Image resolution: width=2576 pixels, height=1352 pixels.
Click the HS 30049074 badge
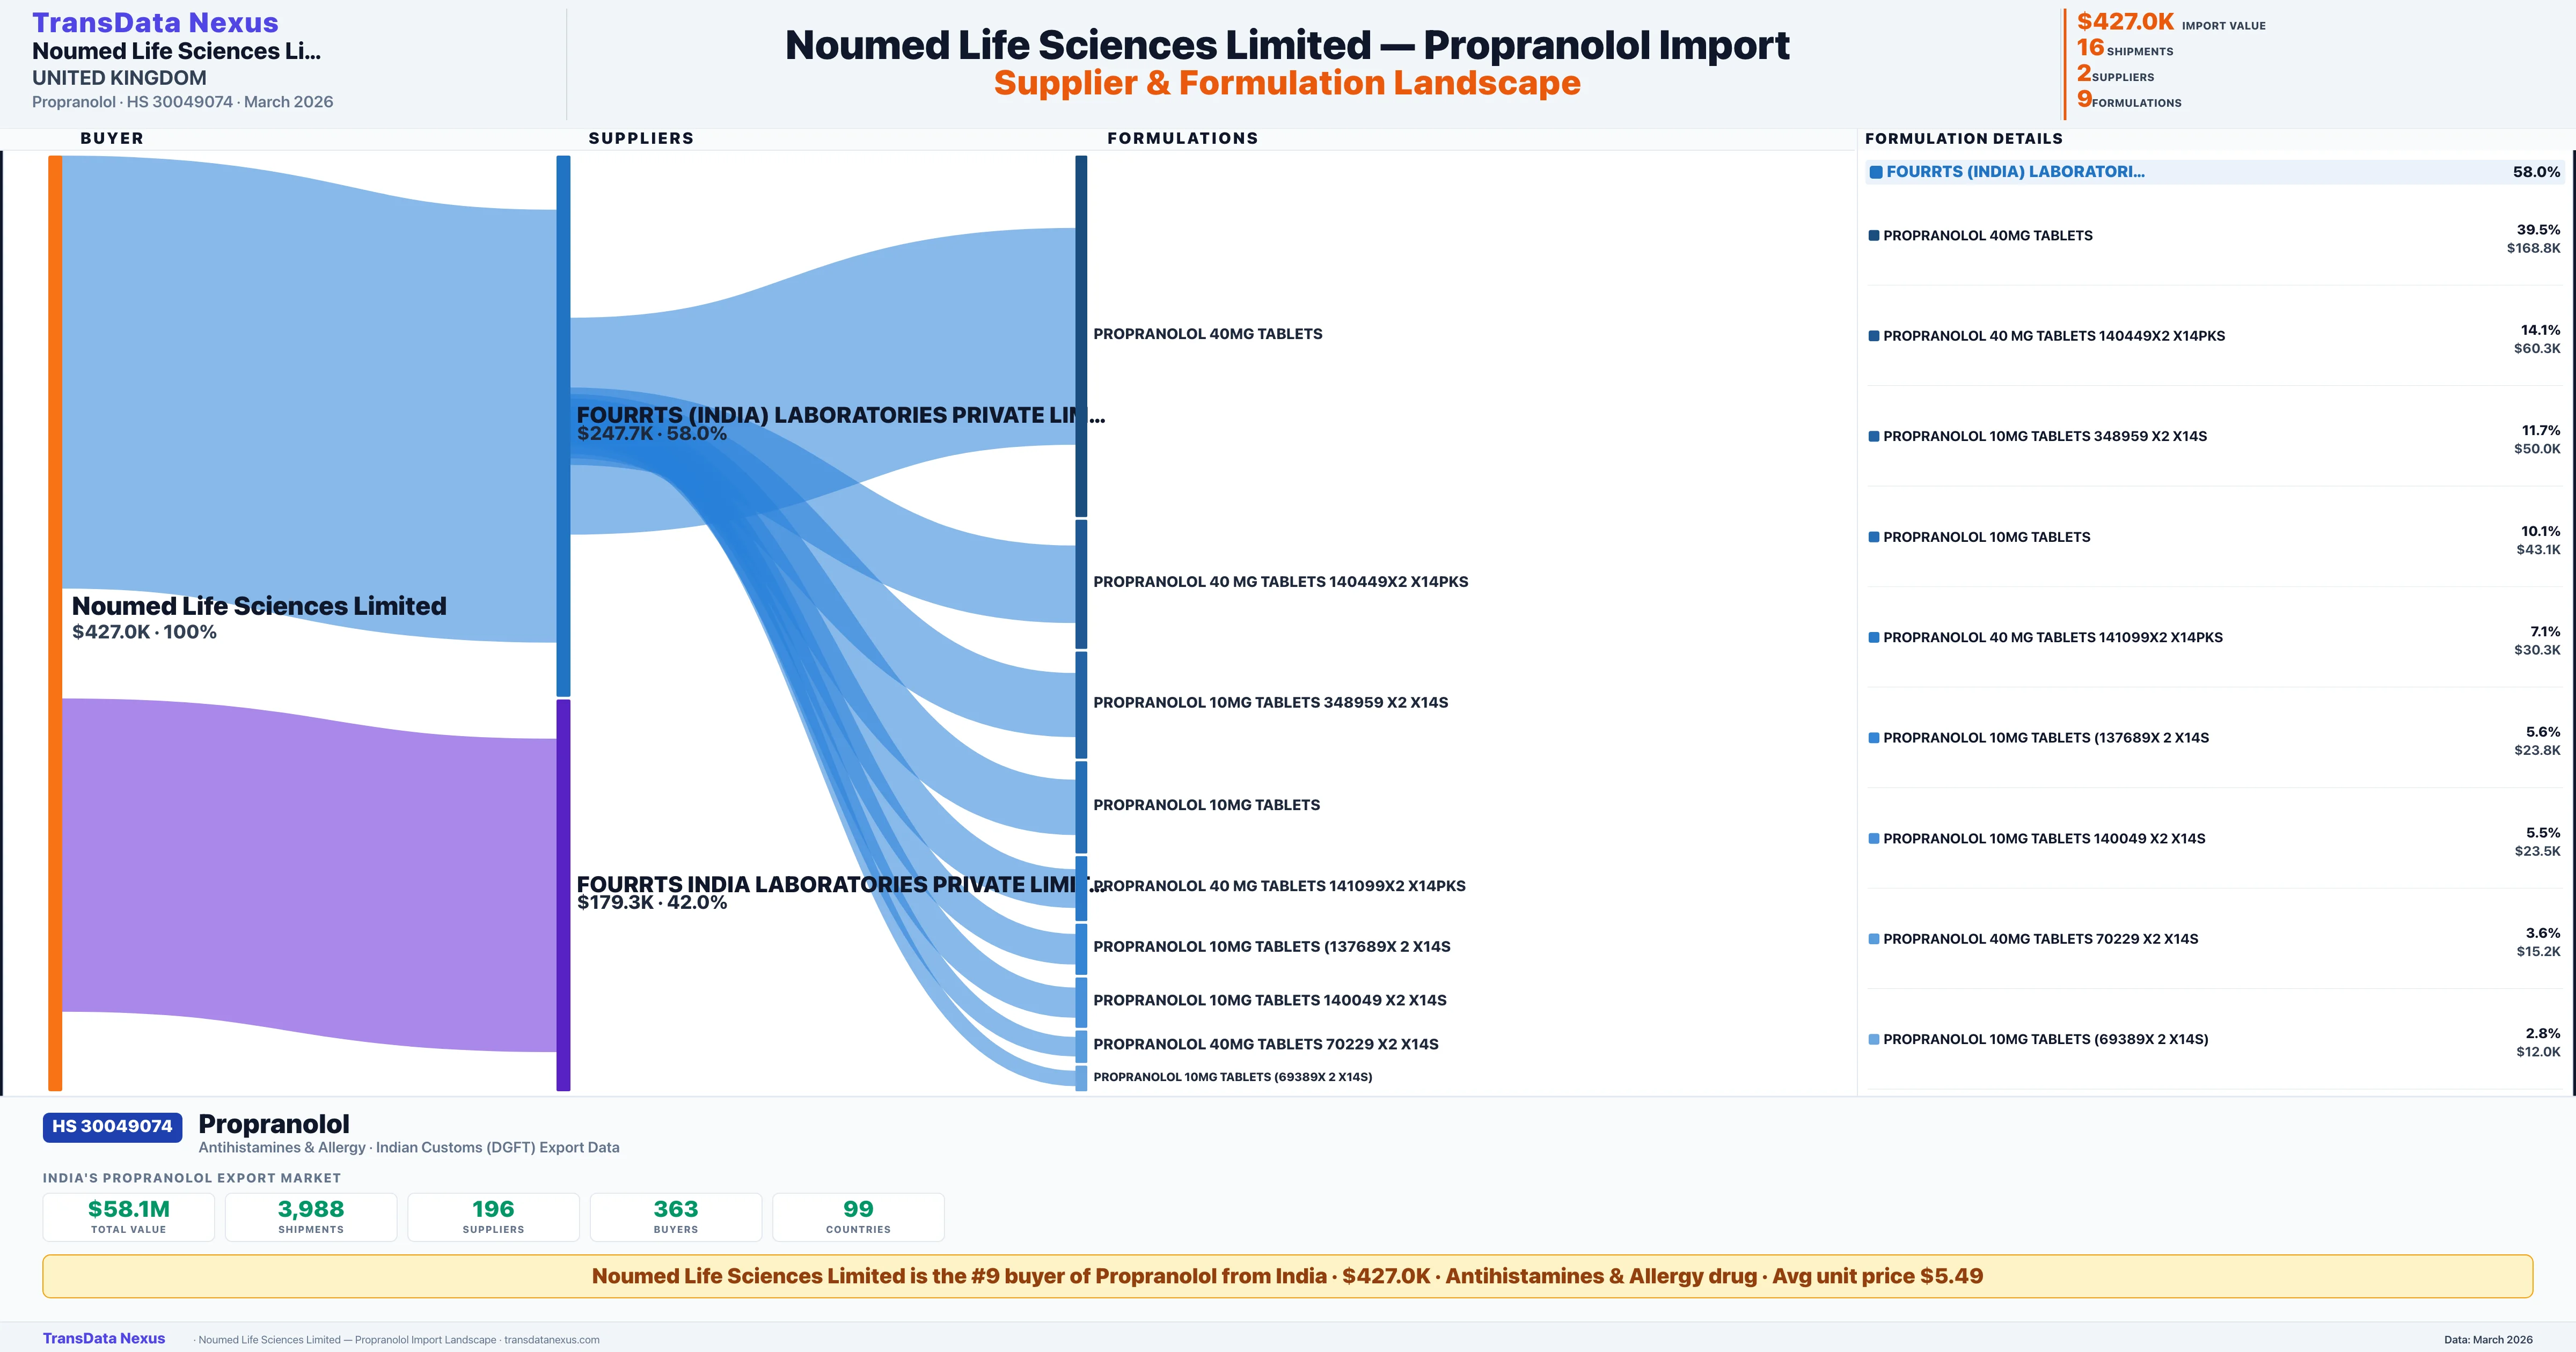coord(112,1127)
